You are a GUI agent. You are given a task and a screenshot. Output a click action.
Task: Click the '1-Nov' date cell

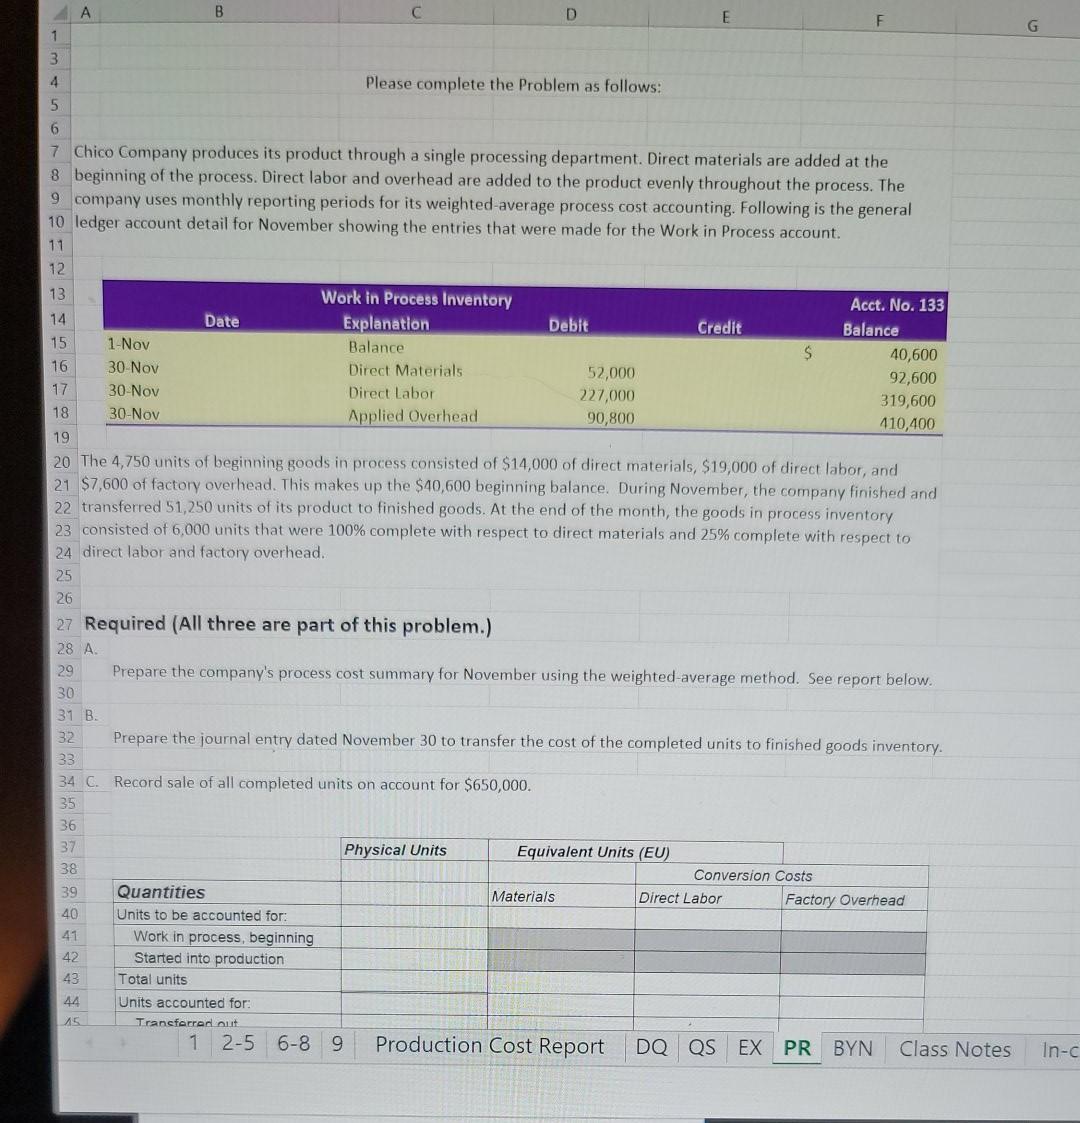coord(128,344)
